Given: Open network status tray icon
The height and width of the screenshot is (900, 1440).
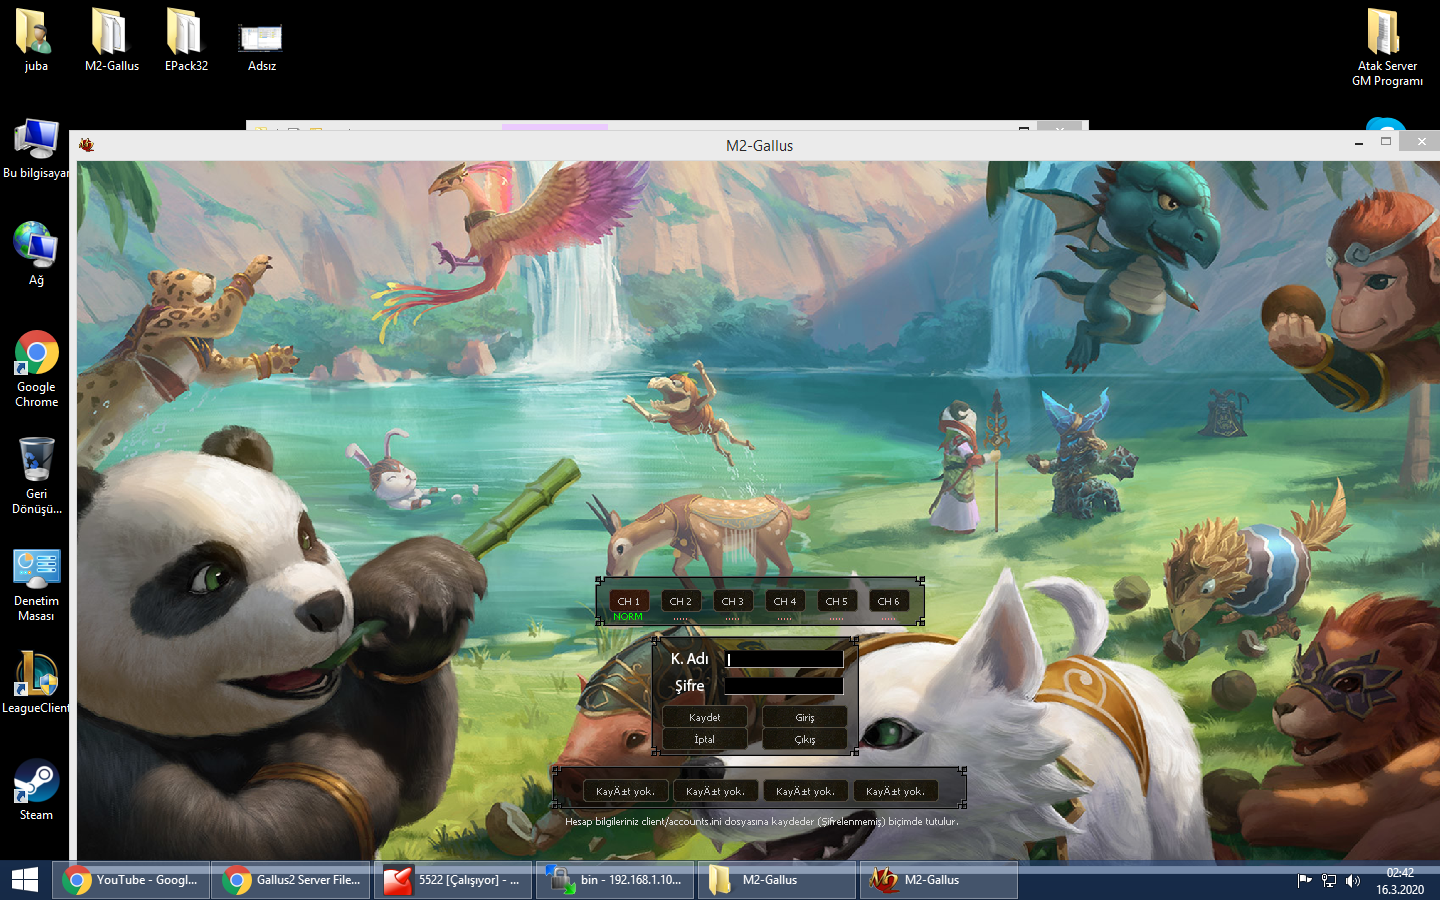Looking at the screenshot, I should pos(1329,881).
